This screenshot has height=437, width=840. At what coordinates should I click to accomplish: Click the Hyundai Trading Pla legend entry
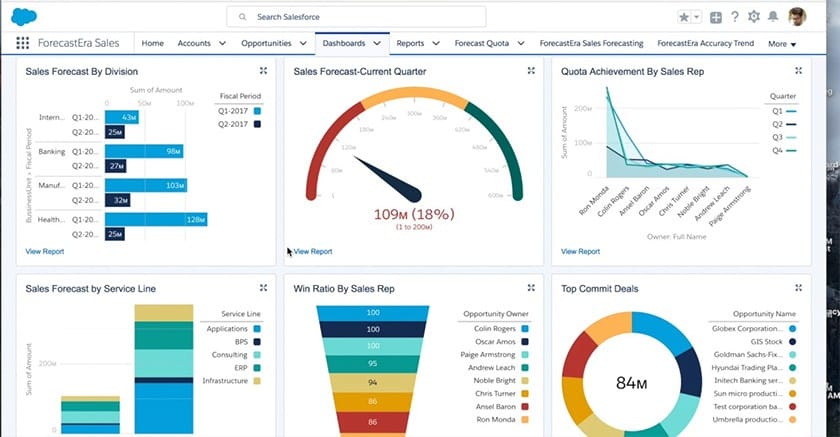754,368
